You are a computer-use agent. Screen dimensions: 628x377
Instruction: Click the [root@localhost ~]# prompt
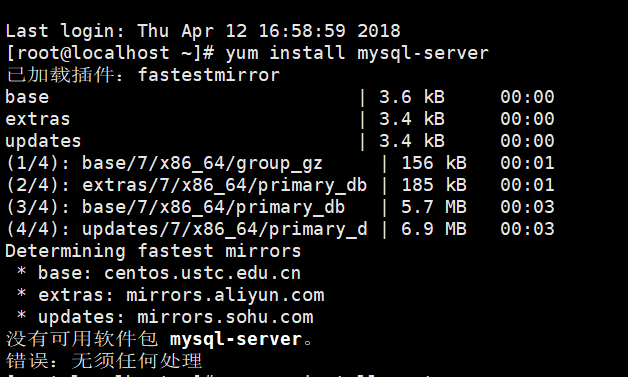pos(110,53)
